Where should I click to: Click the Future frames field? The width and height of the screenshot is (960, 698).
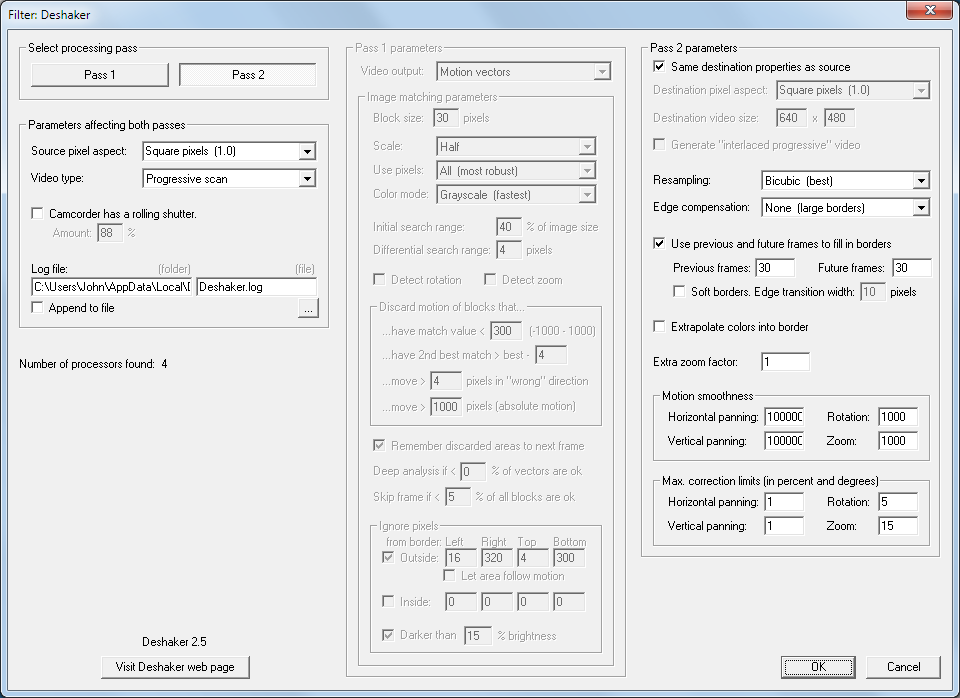click(x=912, y=268)
